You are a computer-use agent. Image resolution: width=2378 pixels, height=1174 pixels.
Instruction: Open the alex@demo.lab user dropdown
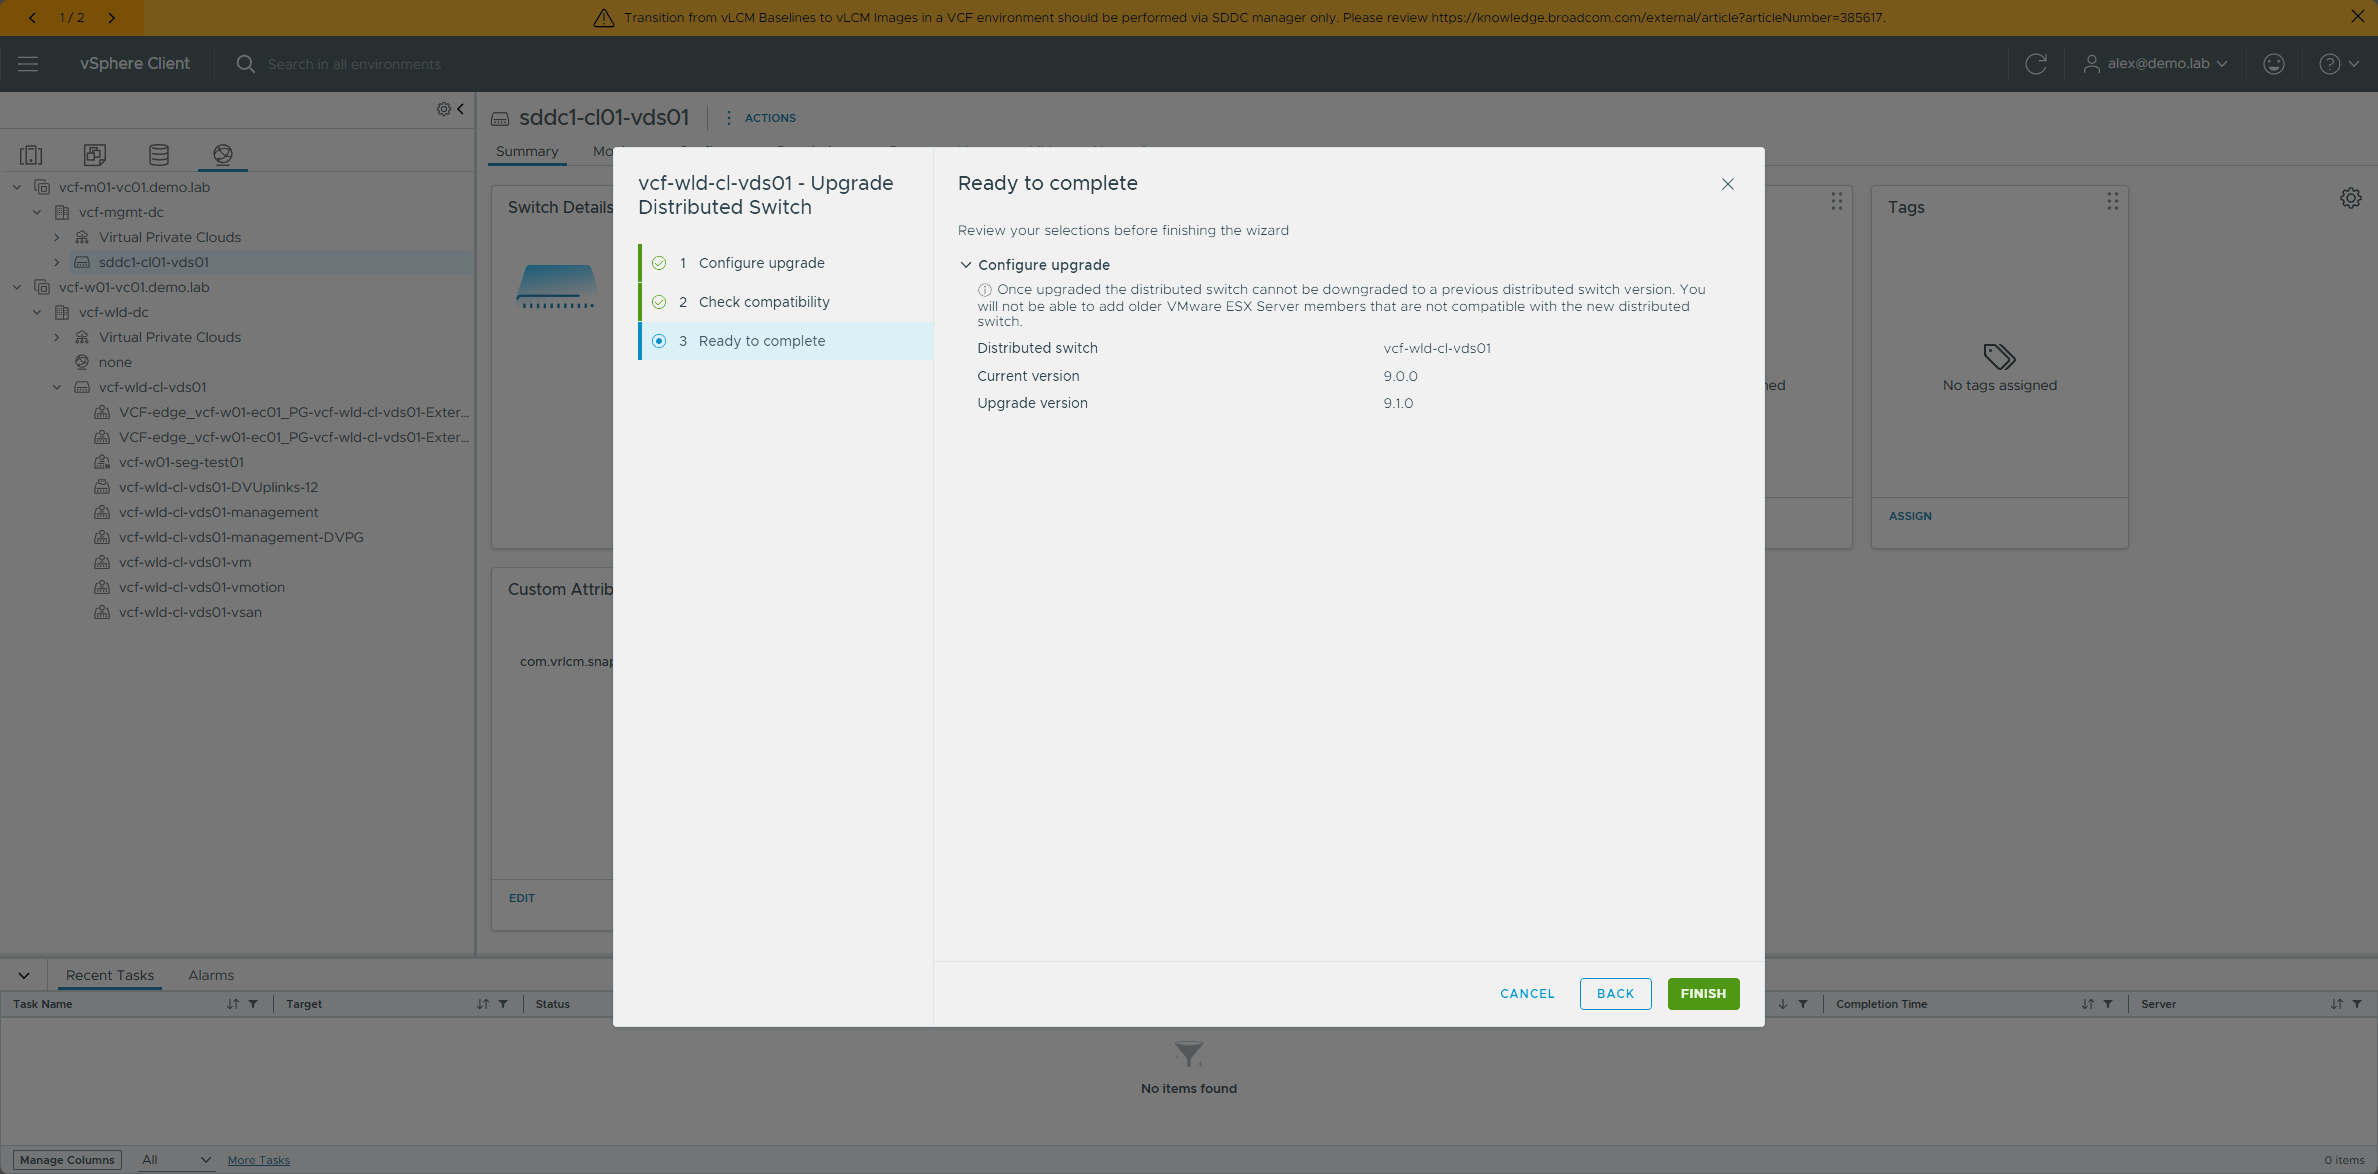pyautogui.click(x=2155, y=64)
